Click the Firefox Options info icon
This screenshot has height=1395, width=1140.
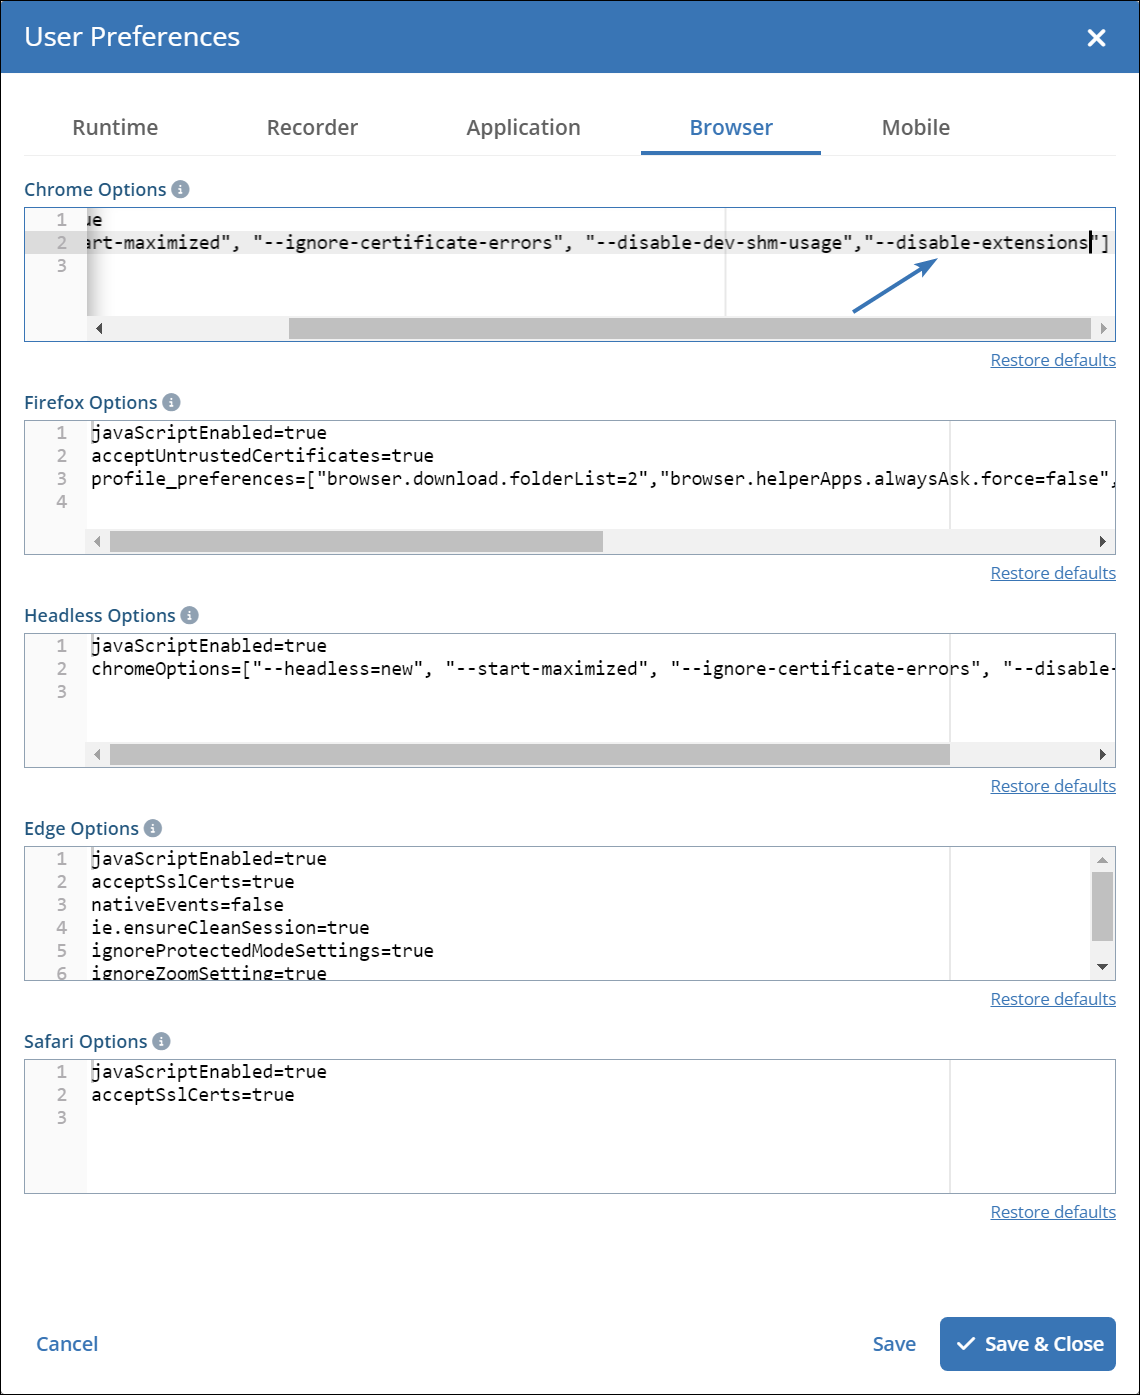pos(171,402)
